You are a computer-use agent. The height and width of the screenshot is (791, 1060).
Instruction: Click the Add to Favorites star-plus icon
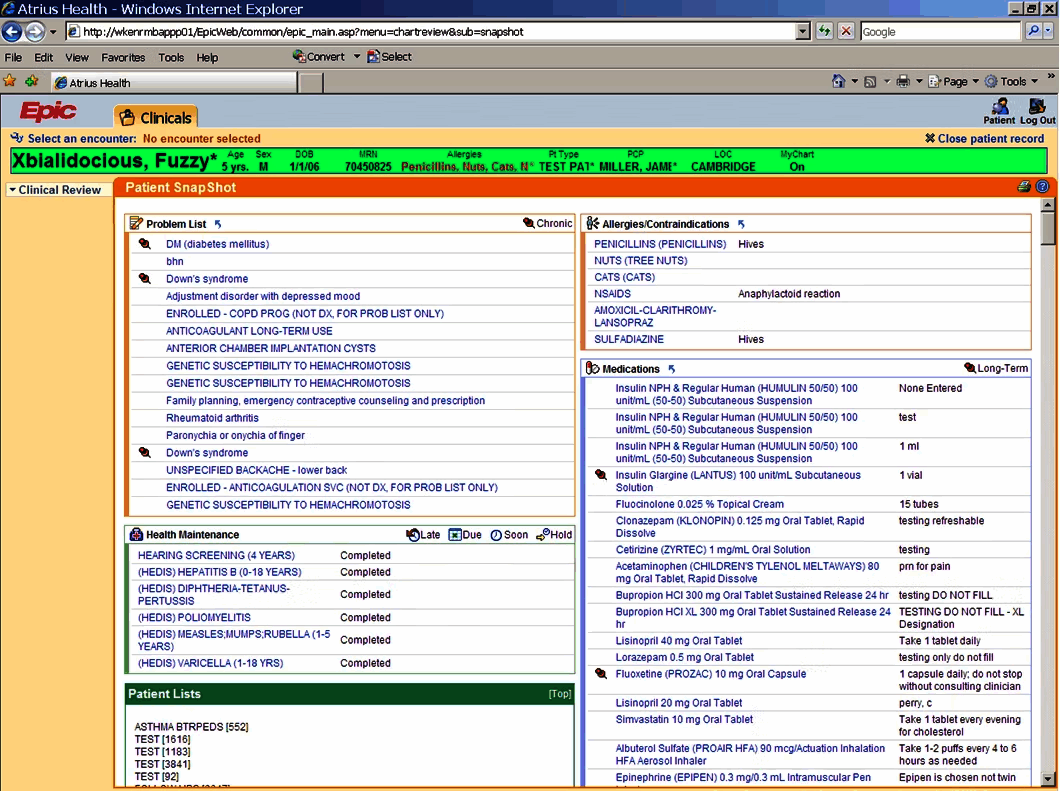click(x=32, y=82)
